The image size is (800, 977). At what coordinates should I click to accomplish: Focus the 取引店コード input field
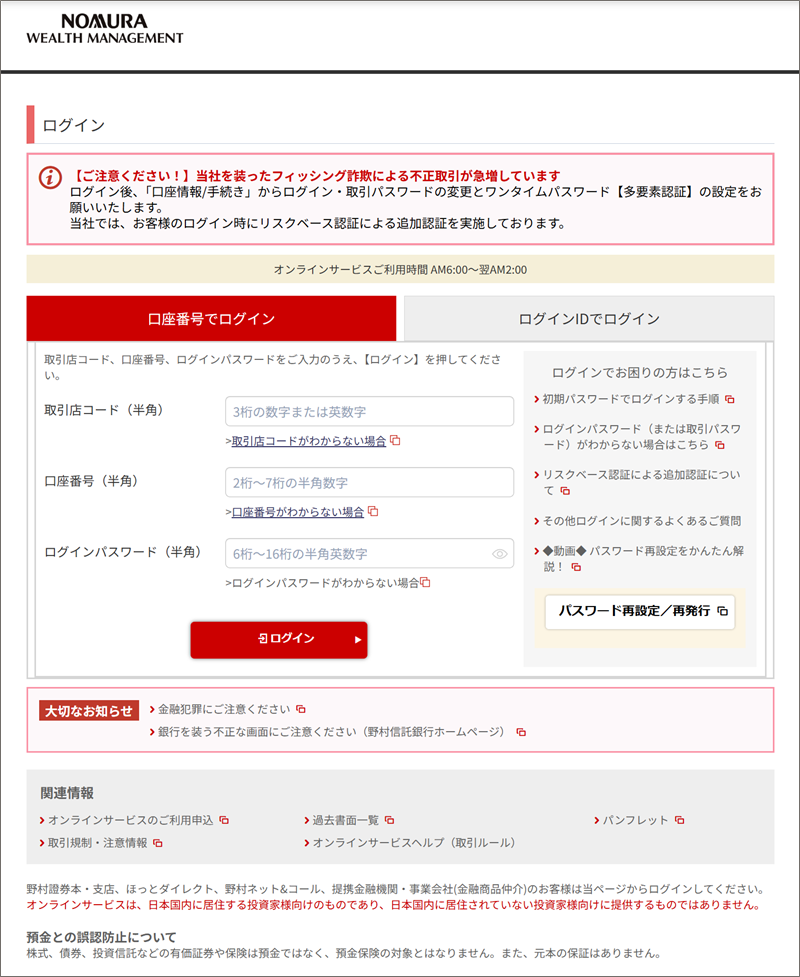click(x=369, y=412)
